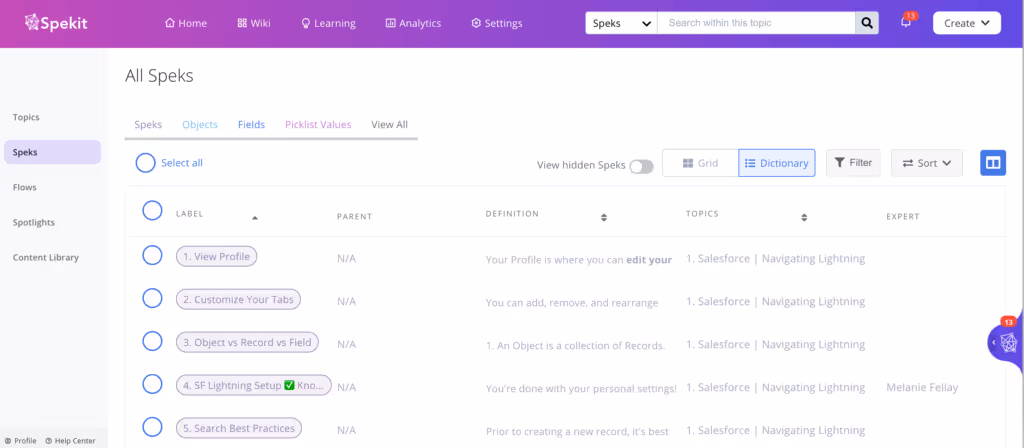Open the Help Center link
The image size is (1024, 448).
pos(71,441)
